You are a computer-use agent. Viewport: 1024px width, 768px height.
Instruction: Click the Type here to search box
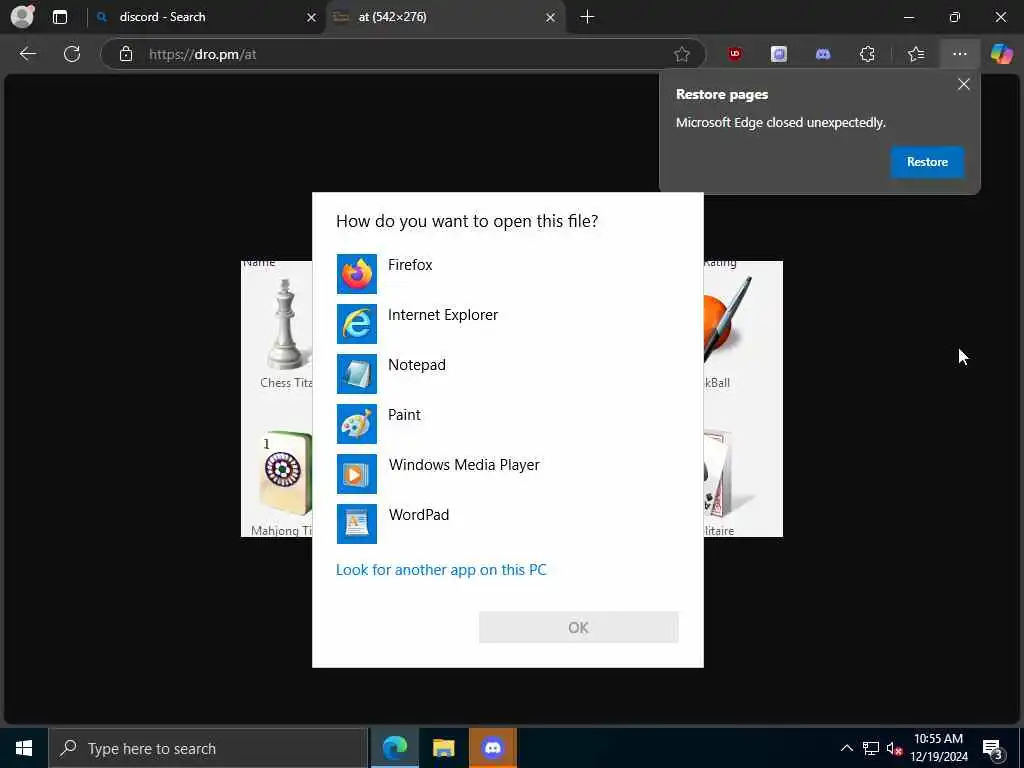208,748
